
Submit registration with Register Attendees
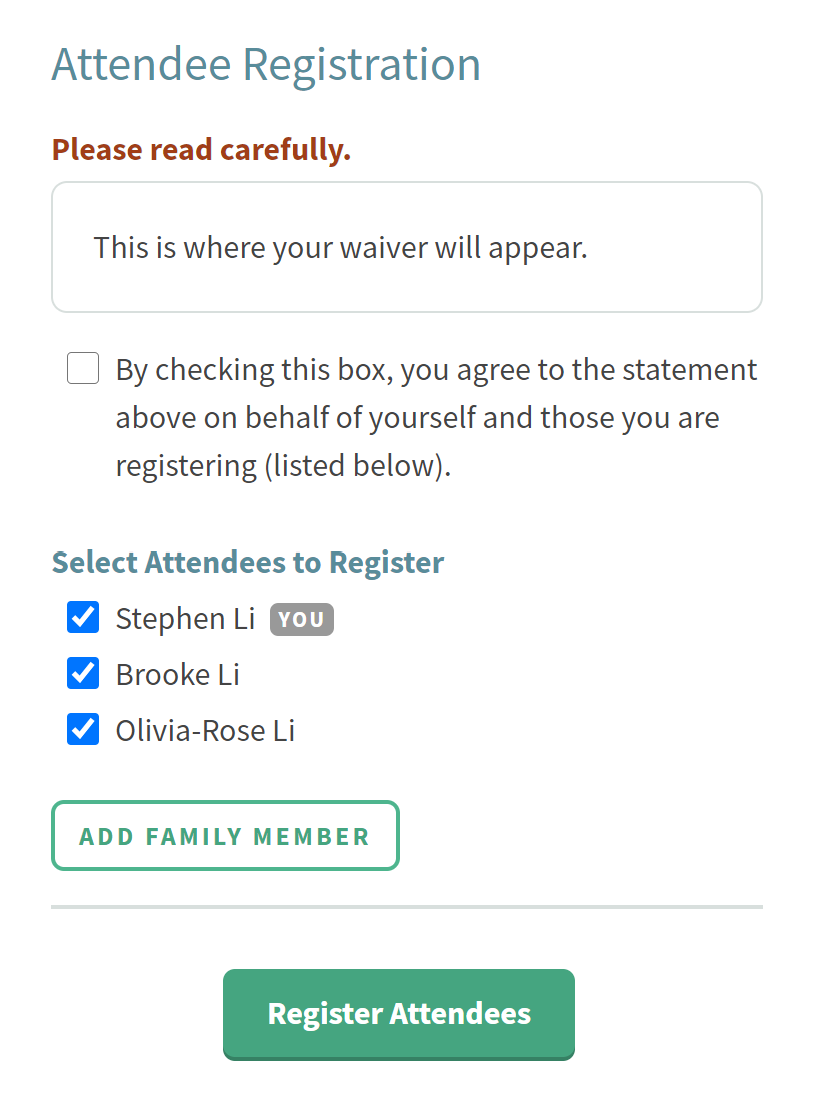398,1013
